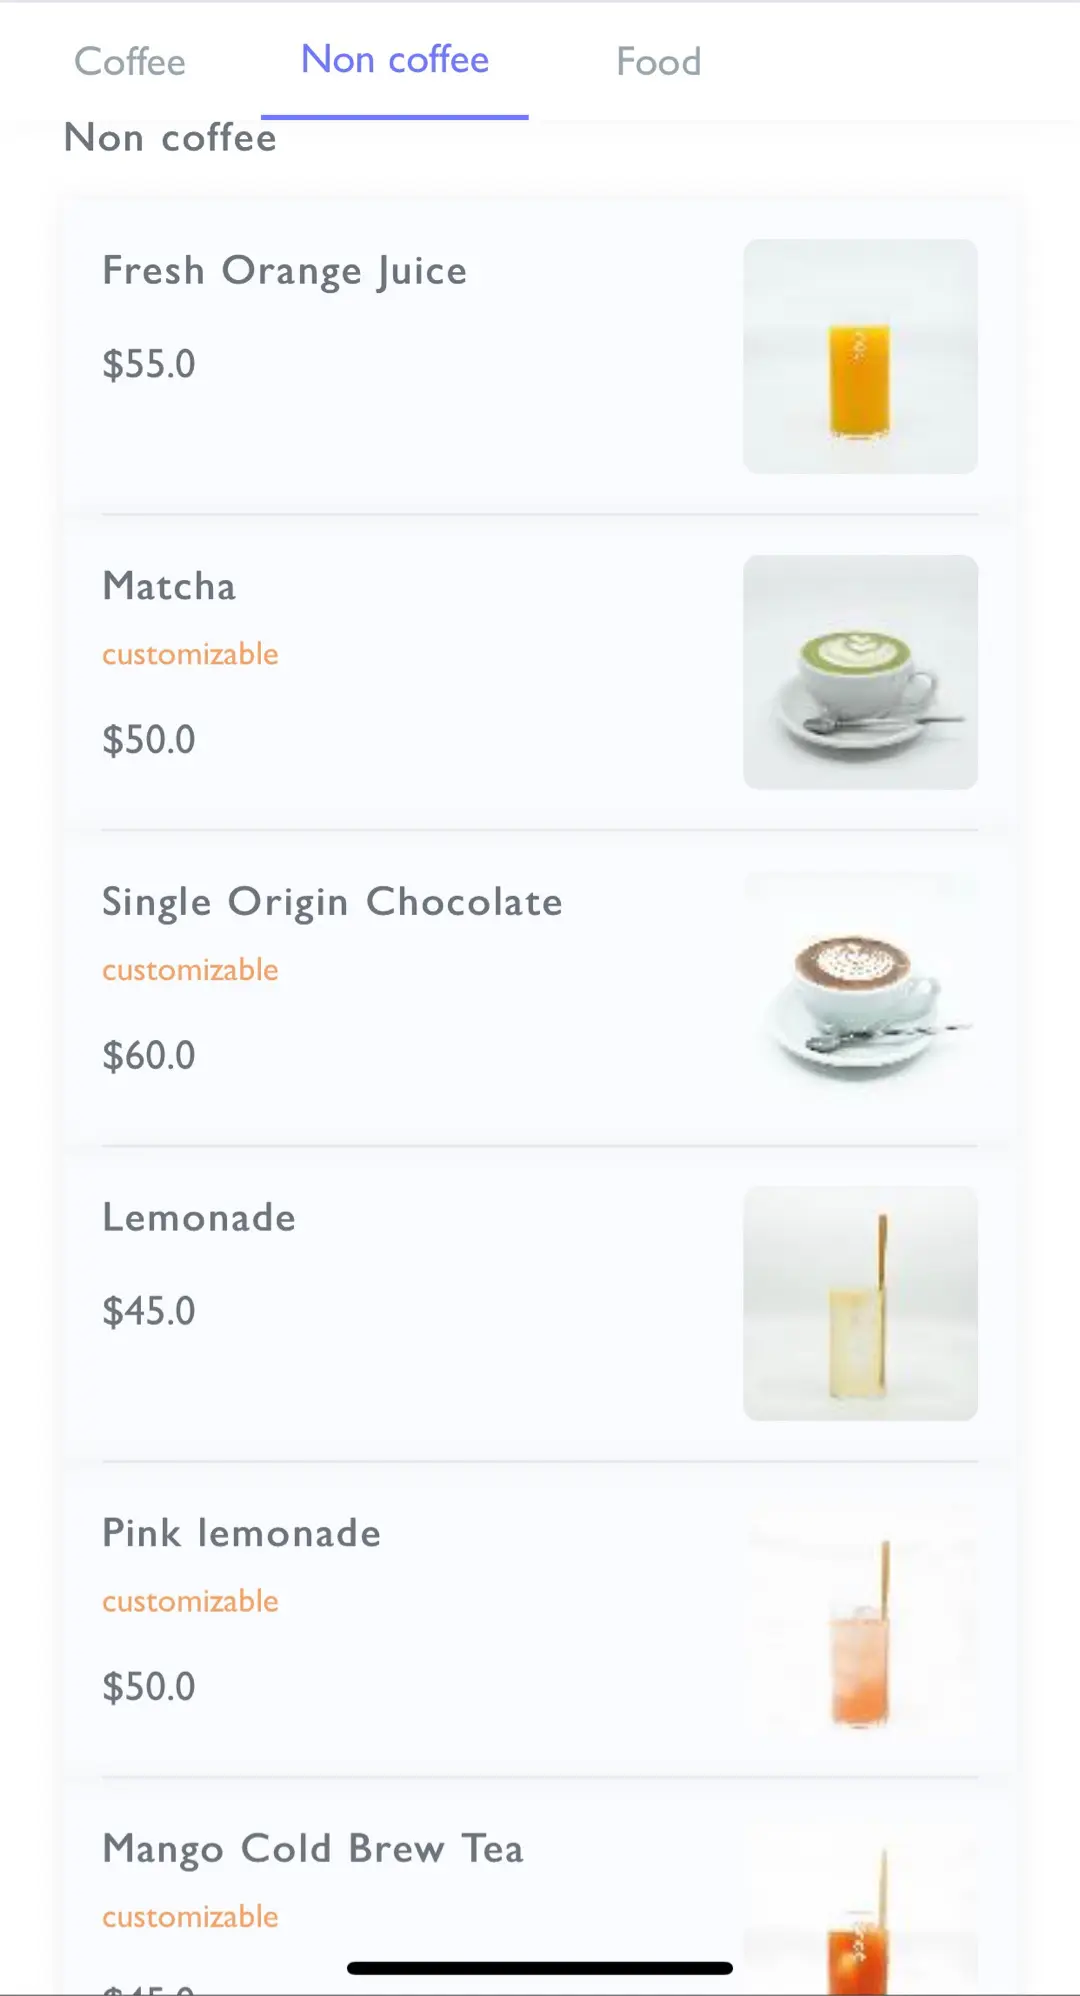Screen dimensions: 1080x1996
Task: Tap the home indicator bar
Action: tap(540, 1968)
